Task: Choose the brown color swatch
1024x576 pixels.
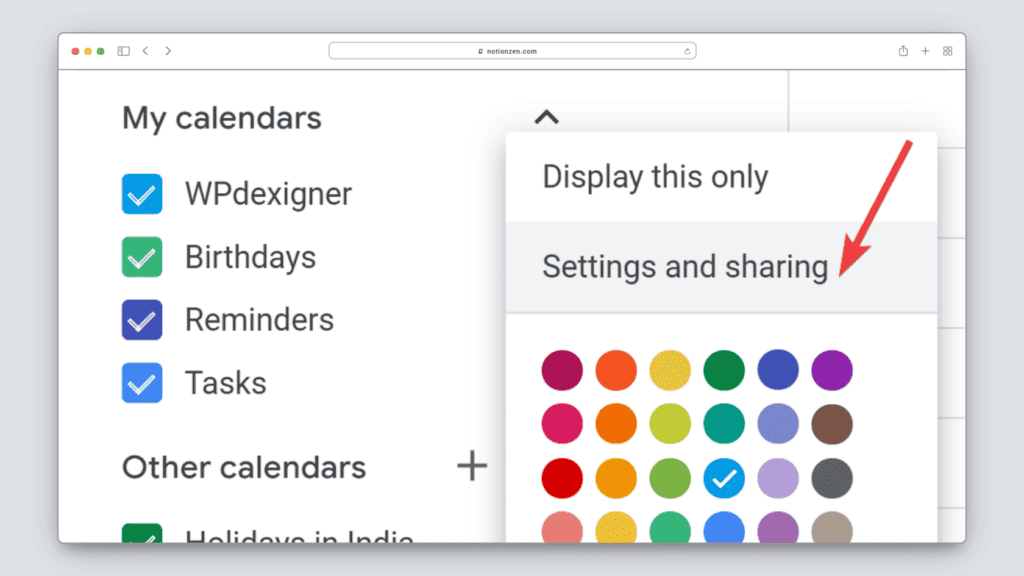Action: [x=832, y=424]
